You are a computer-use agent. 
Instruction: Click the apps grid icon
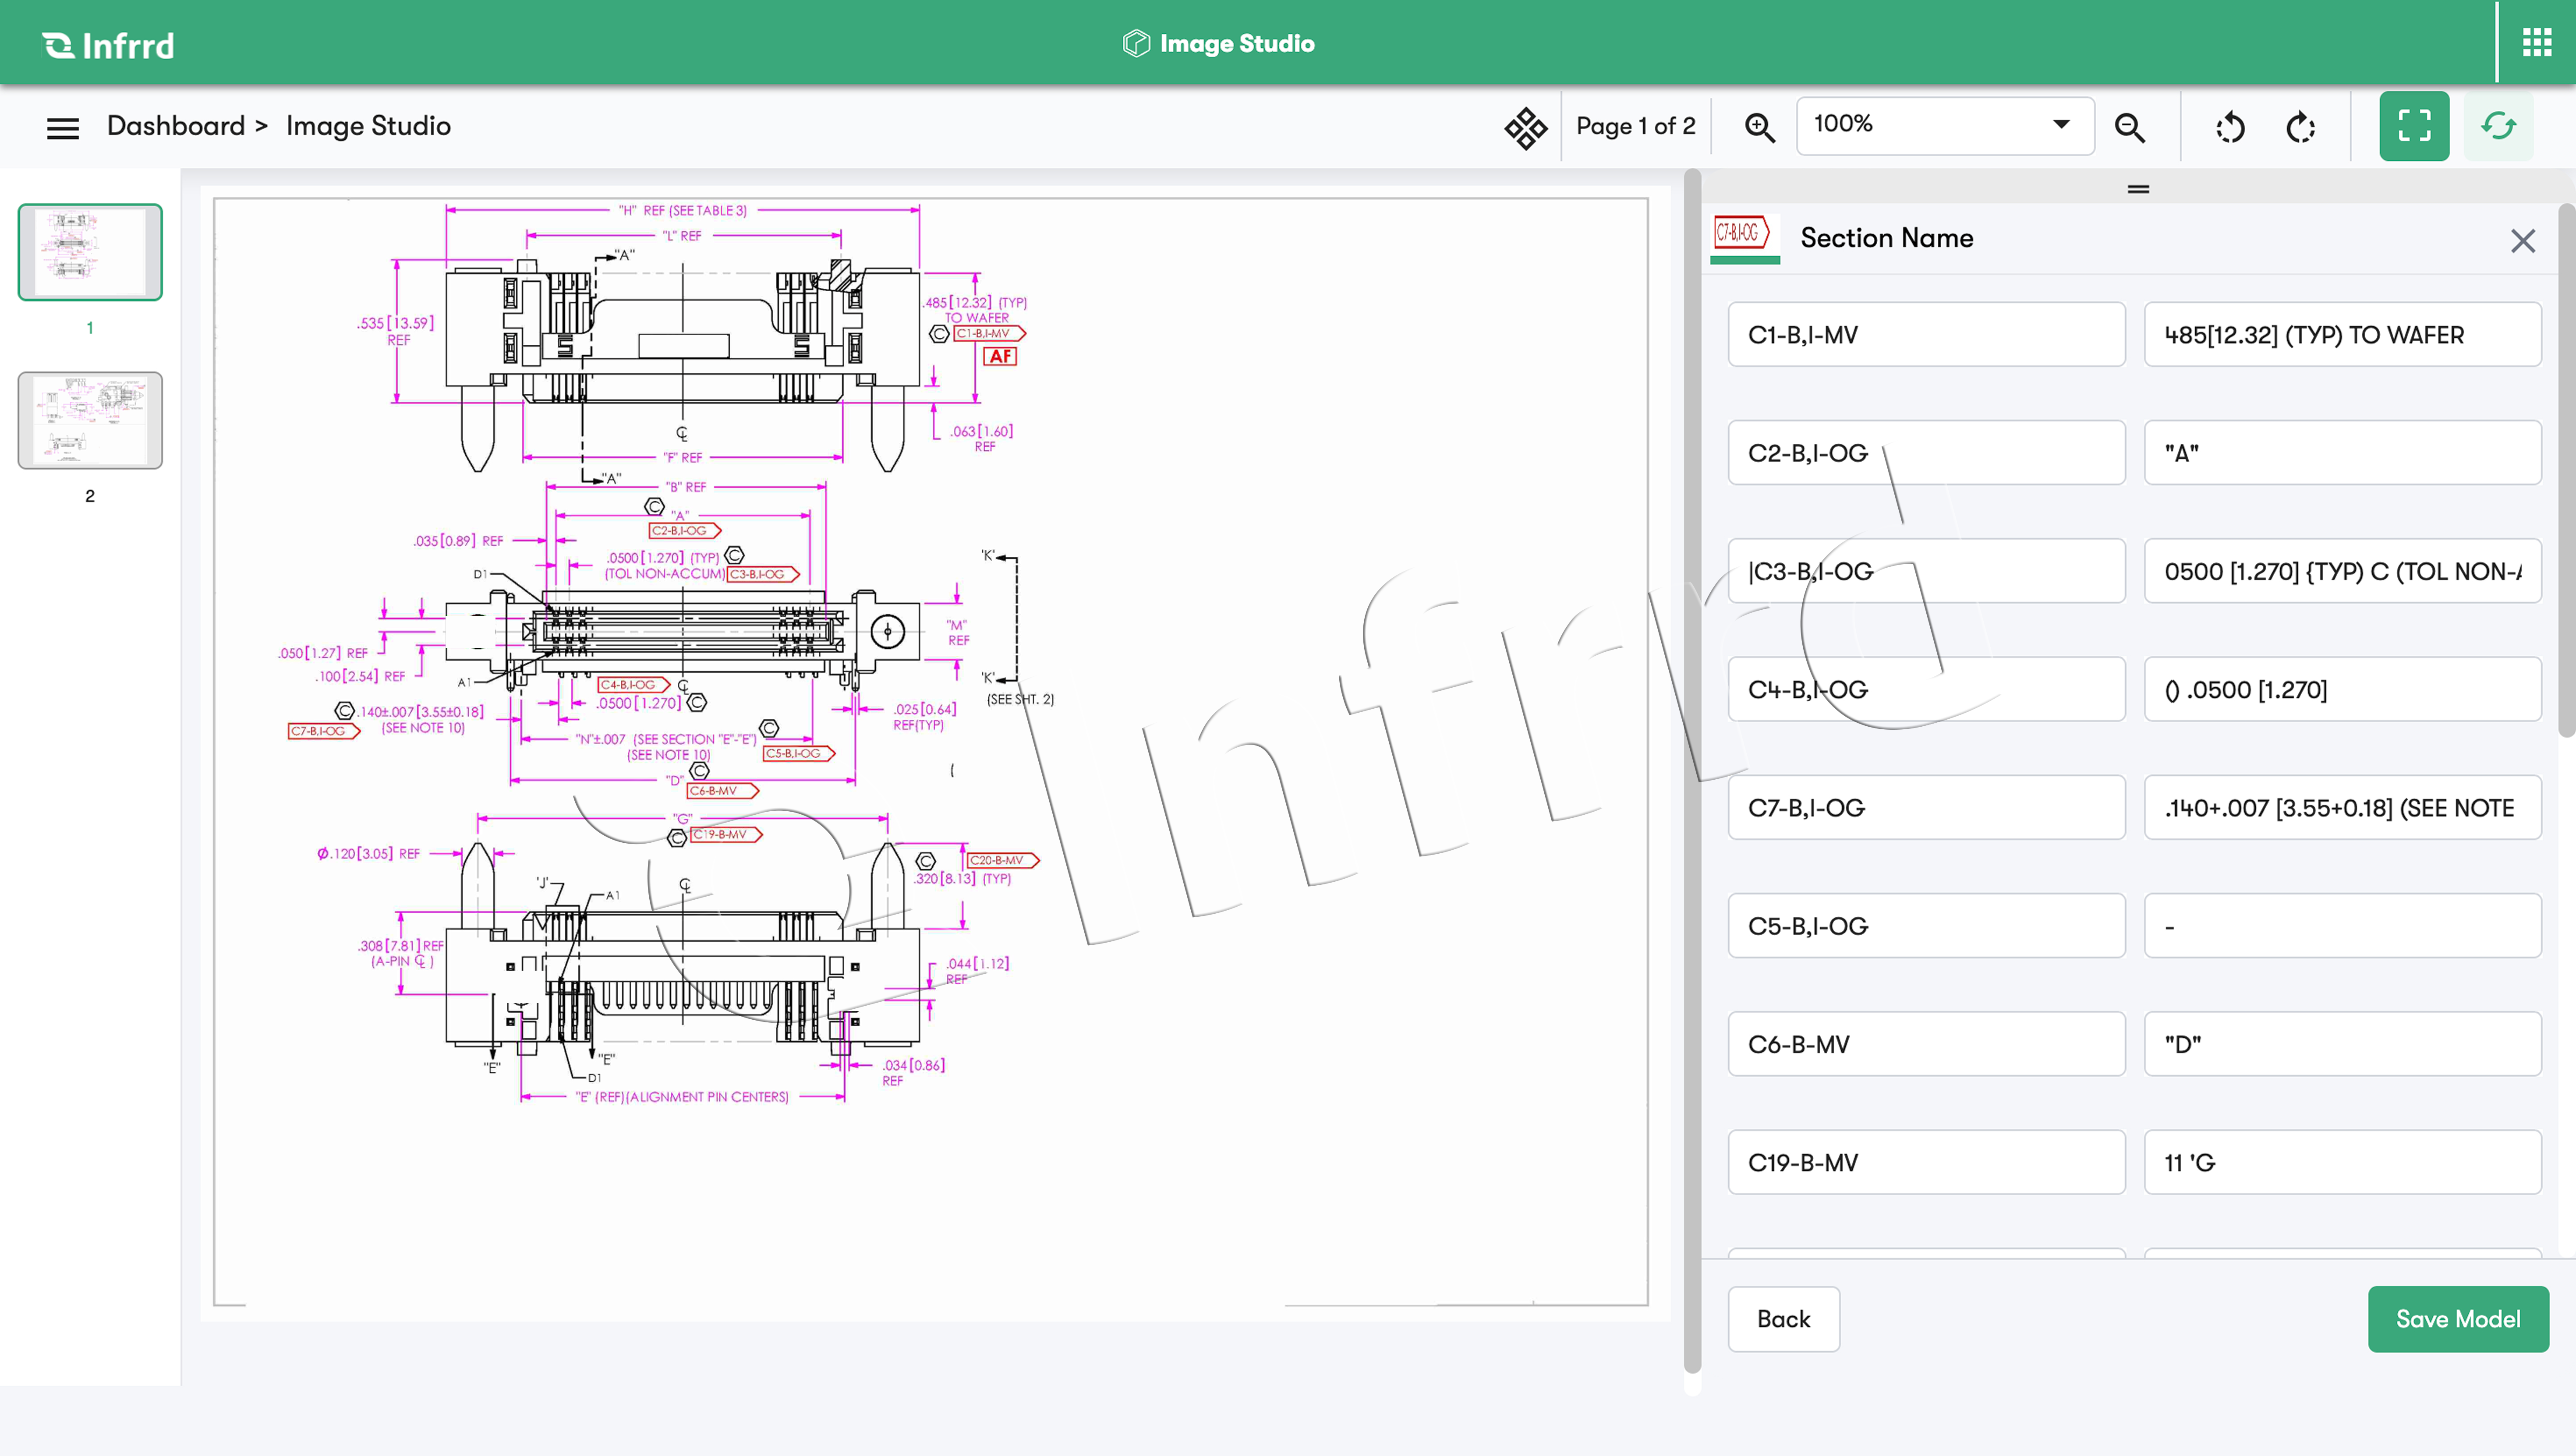[x=2536, y=43]
